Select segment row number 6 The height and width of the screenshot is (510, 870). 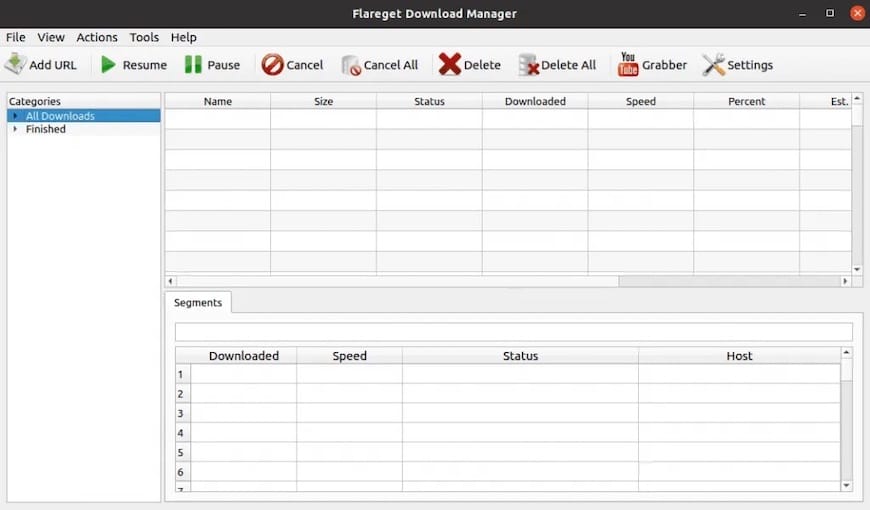click(183, 471)
